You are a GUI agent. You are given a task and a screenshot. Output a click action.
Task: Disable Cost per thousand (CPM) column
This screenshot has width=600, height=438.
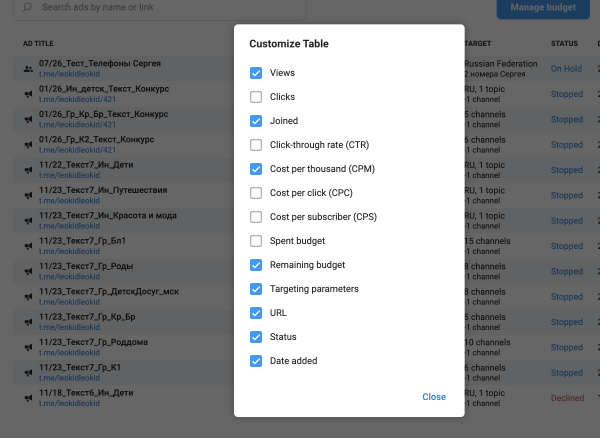(x=256, y=169)
